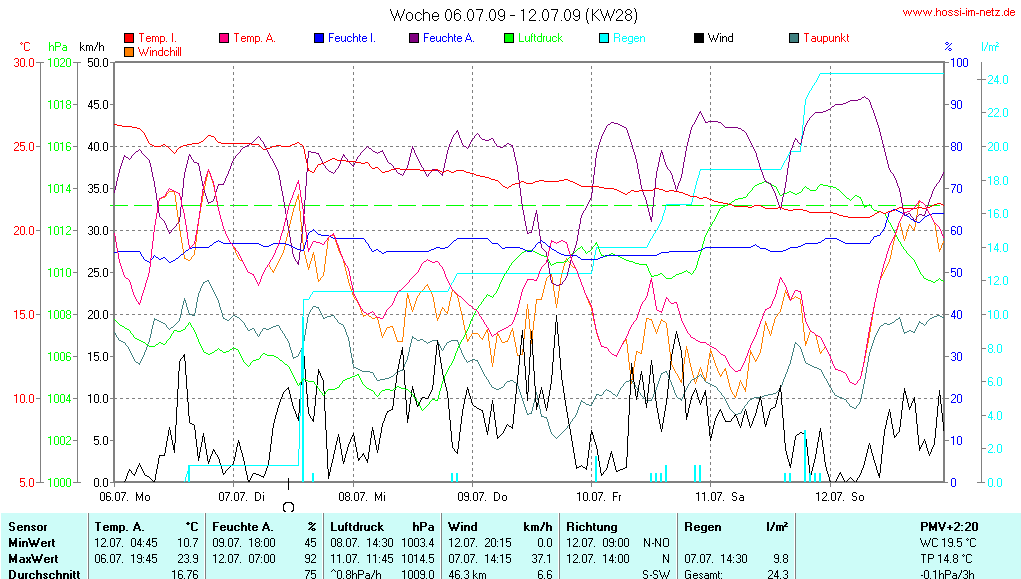Click the orange Windchill legend swatch
Viewport: 1021px width, 579px height.
128,51
